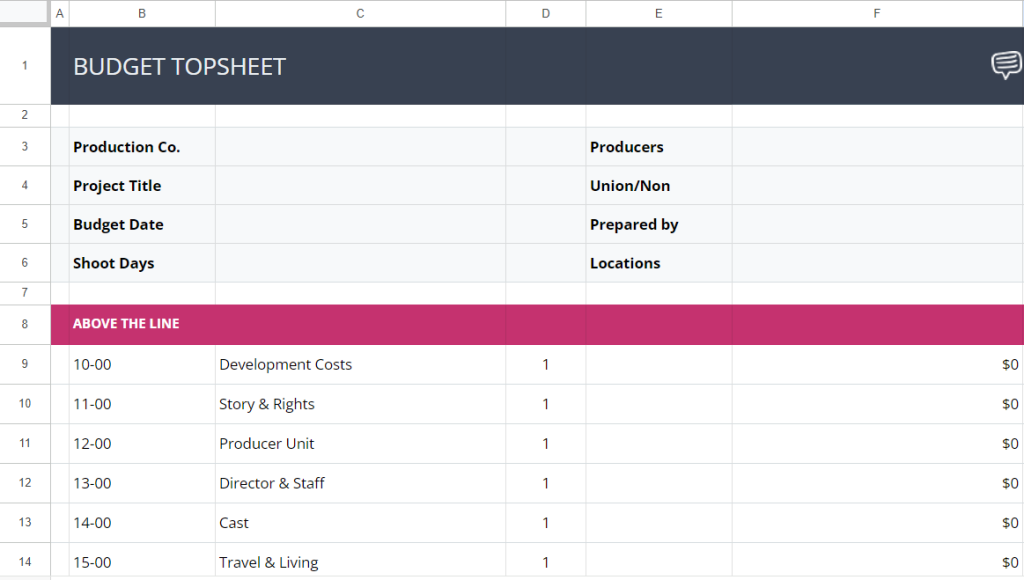The height and width of the screenshot is (580, 1024).
Task: Click account code 12-00
Action: tap(142, 443)
